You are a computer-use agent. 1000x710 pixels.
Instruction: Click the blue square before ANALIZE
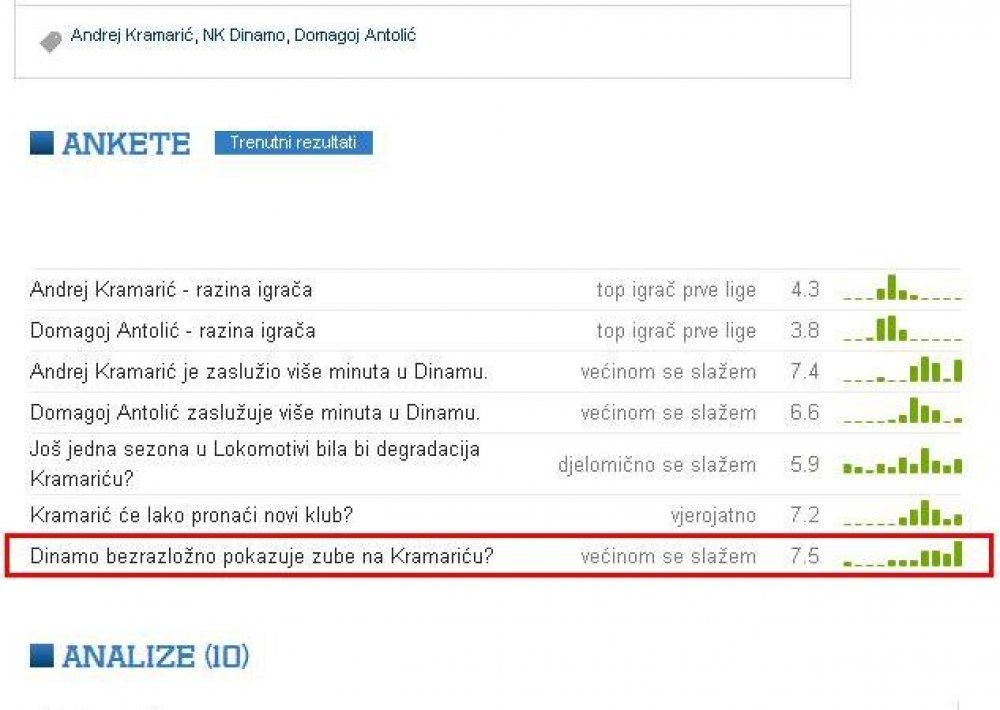tap(41, 655)
